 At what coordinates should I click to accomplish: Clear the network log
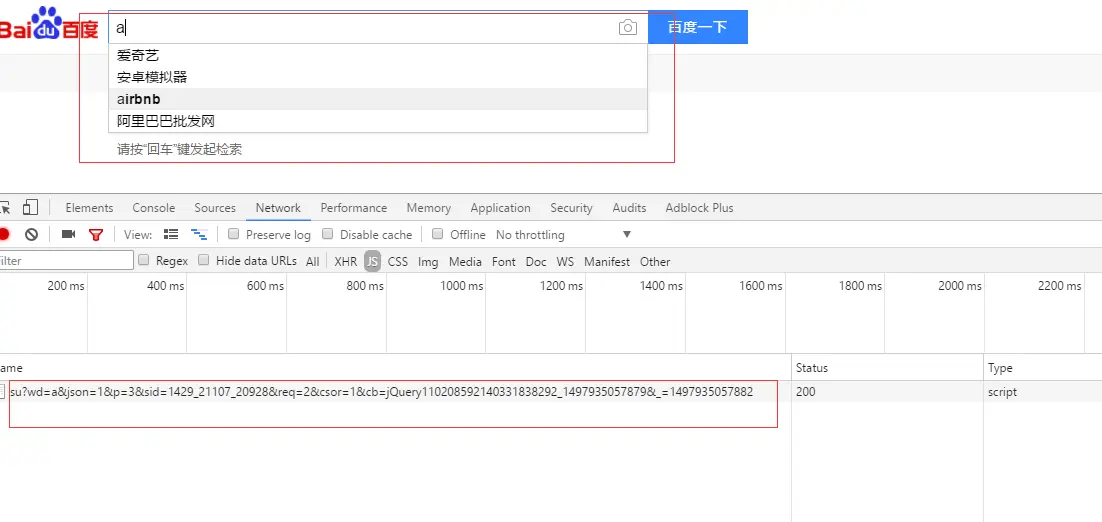(x=32, y=235)
